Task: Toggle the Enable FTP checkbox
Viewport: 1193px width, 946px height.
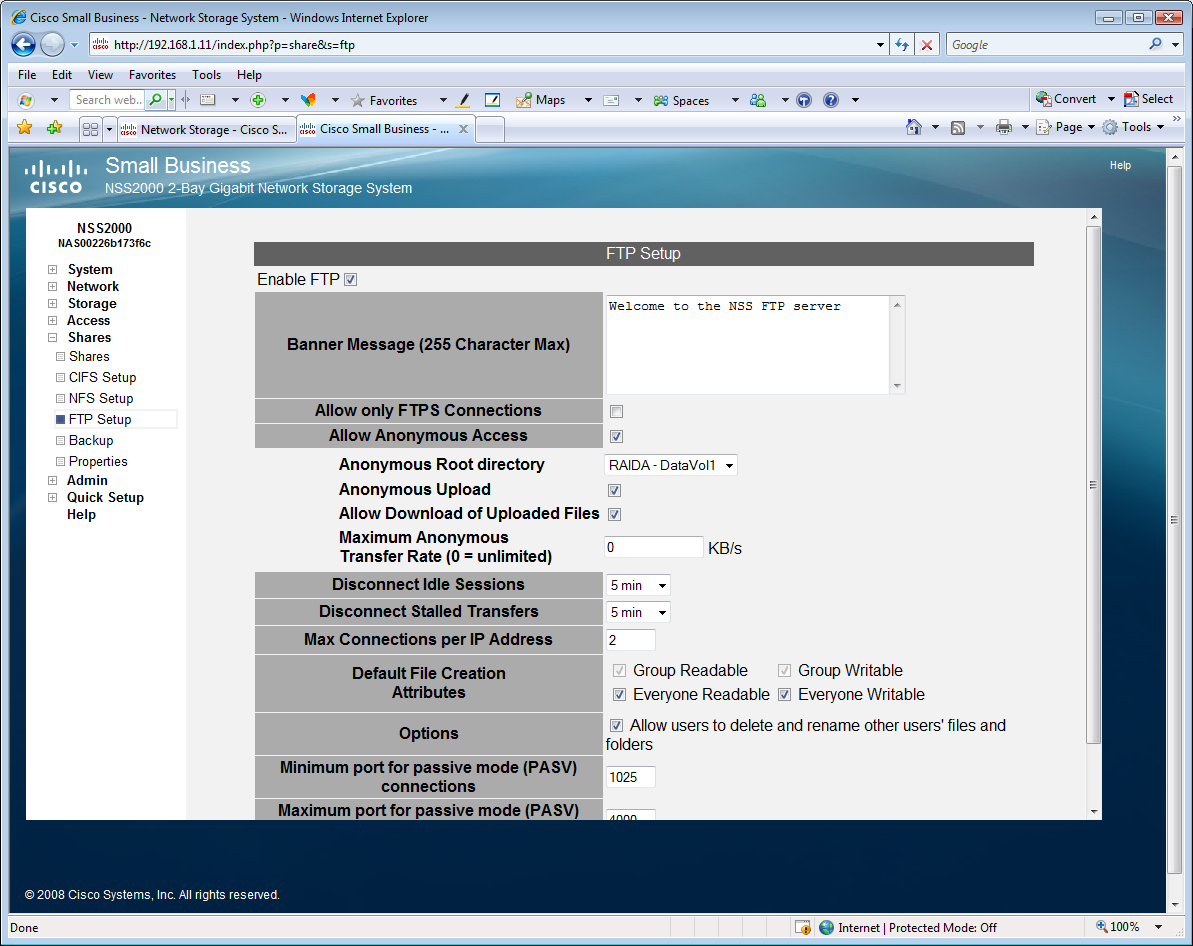Action: pos(350,279)
